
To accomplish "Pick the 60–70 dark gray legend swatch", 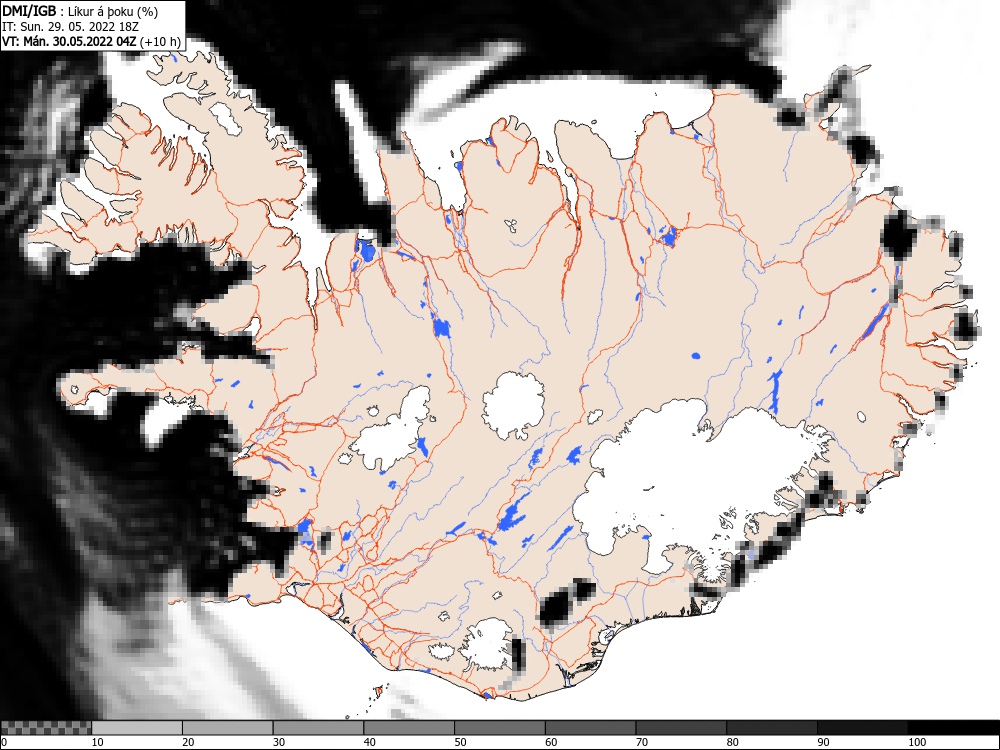I will point(590,728).
